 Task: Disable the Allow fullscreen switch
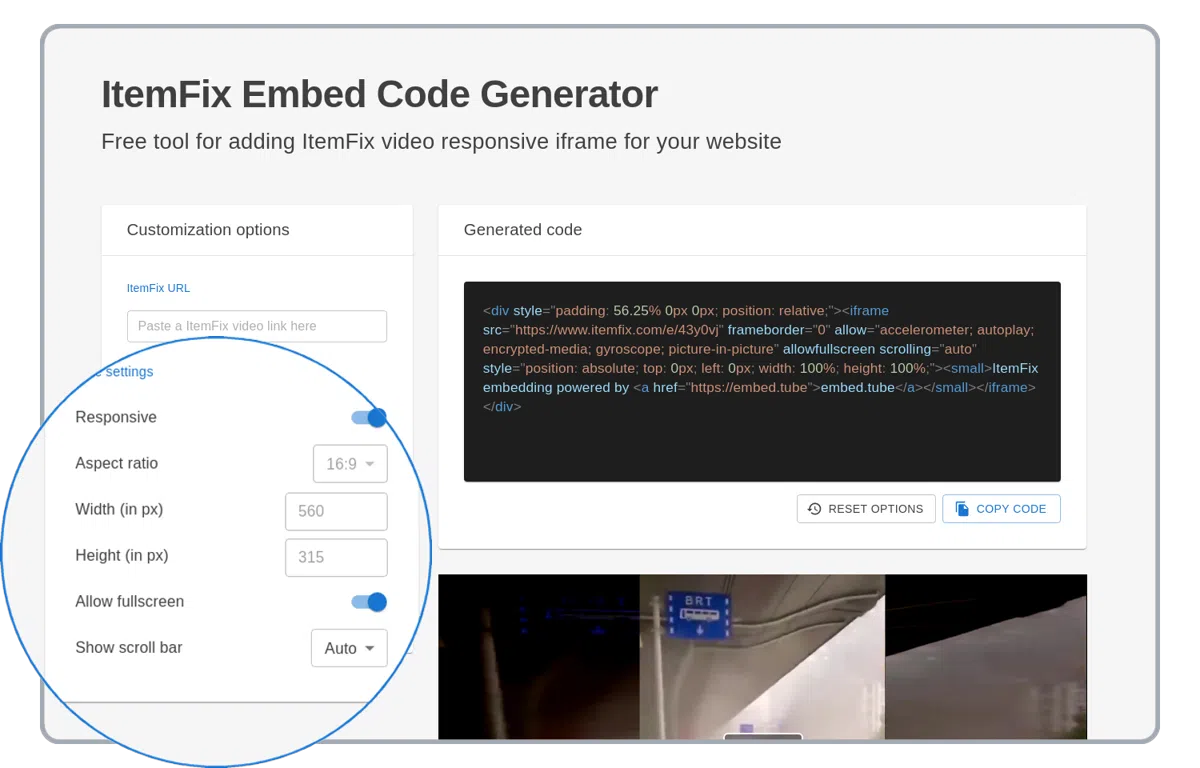[369, 602]
